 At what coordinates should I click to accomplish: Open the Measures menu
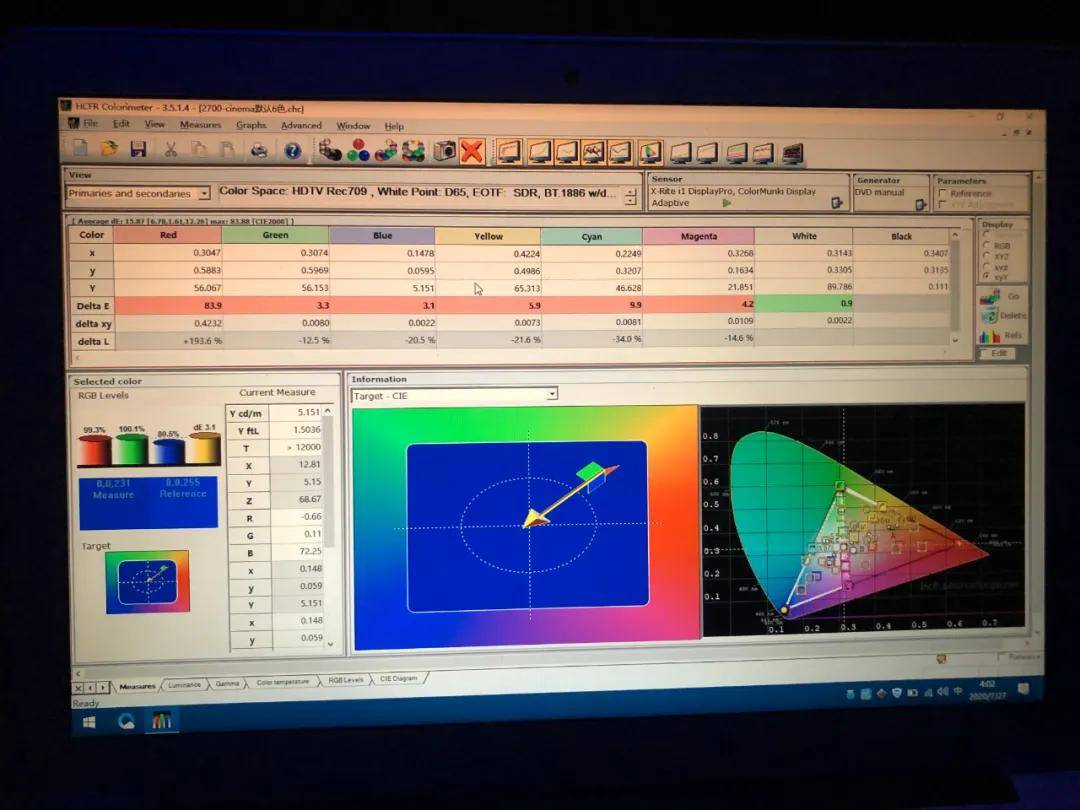pos(200,125)
